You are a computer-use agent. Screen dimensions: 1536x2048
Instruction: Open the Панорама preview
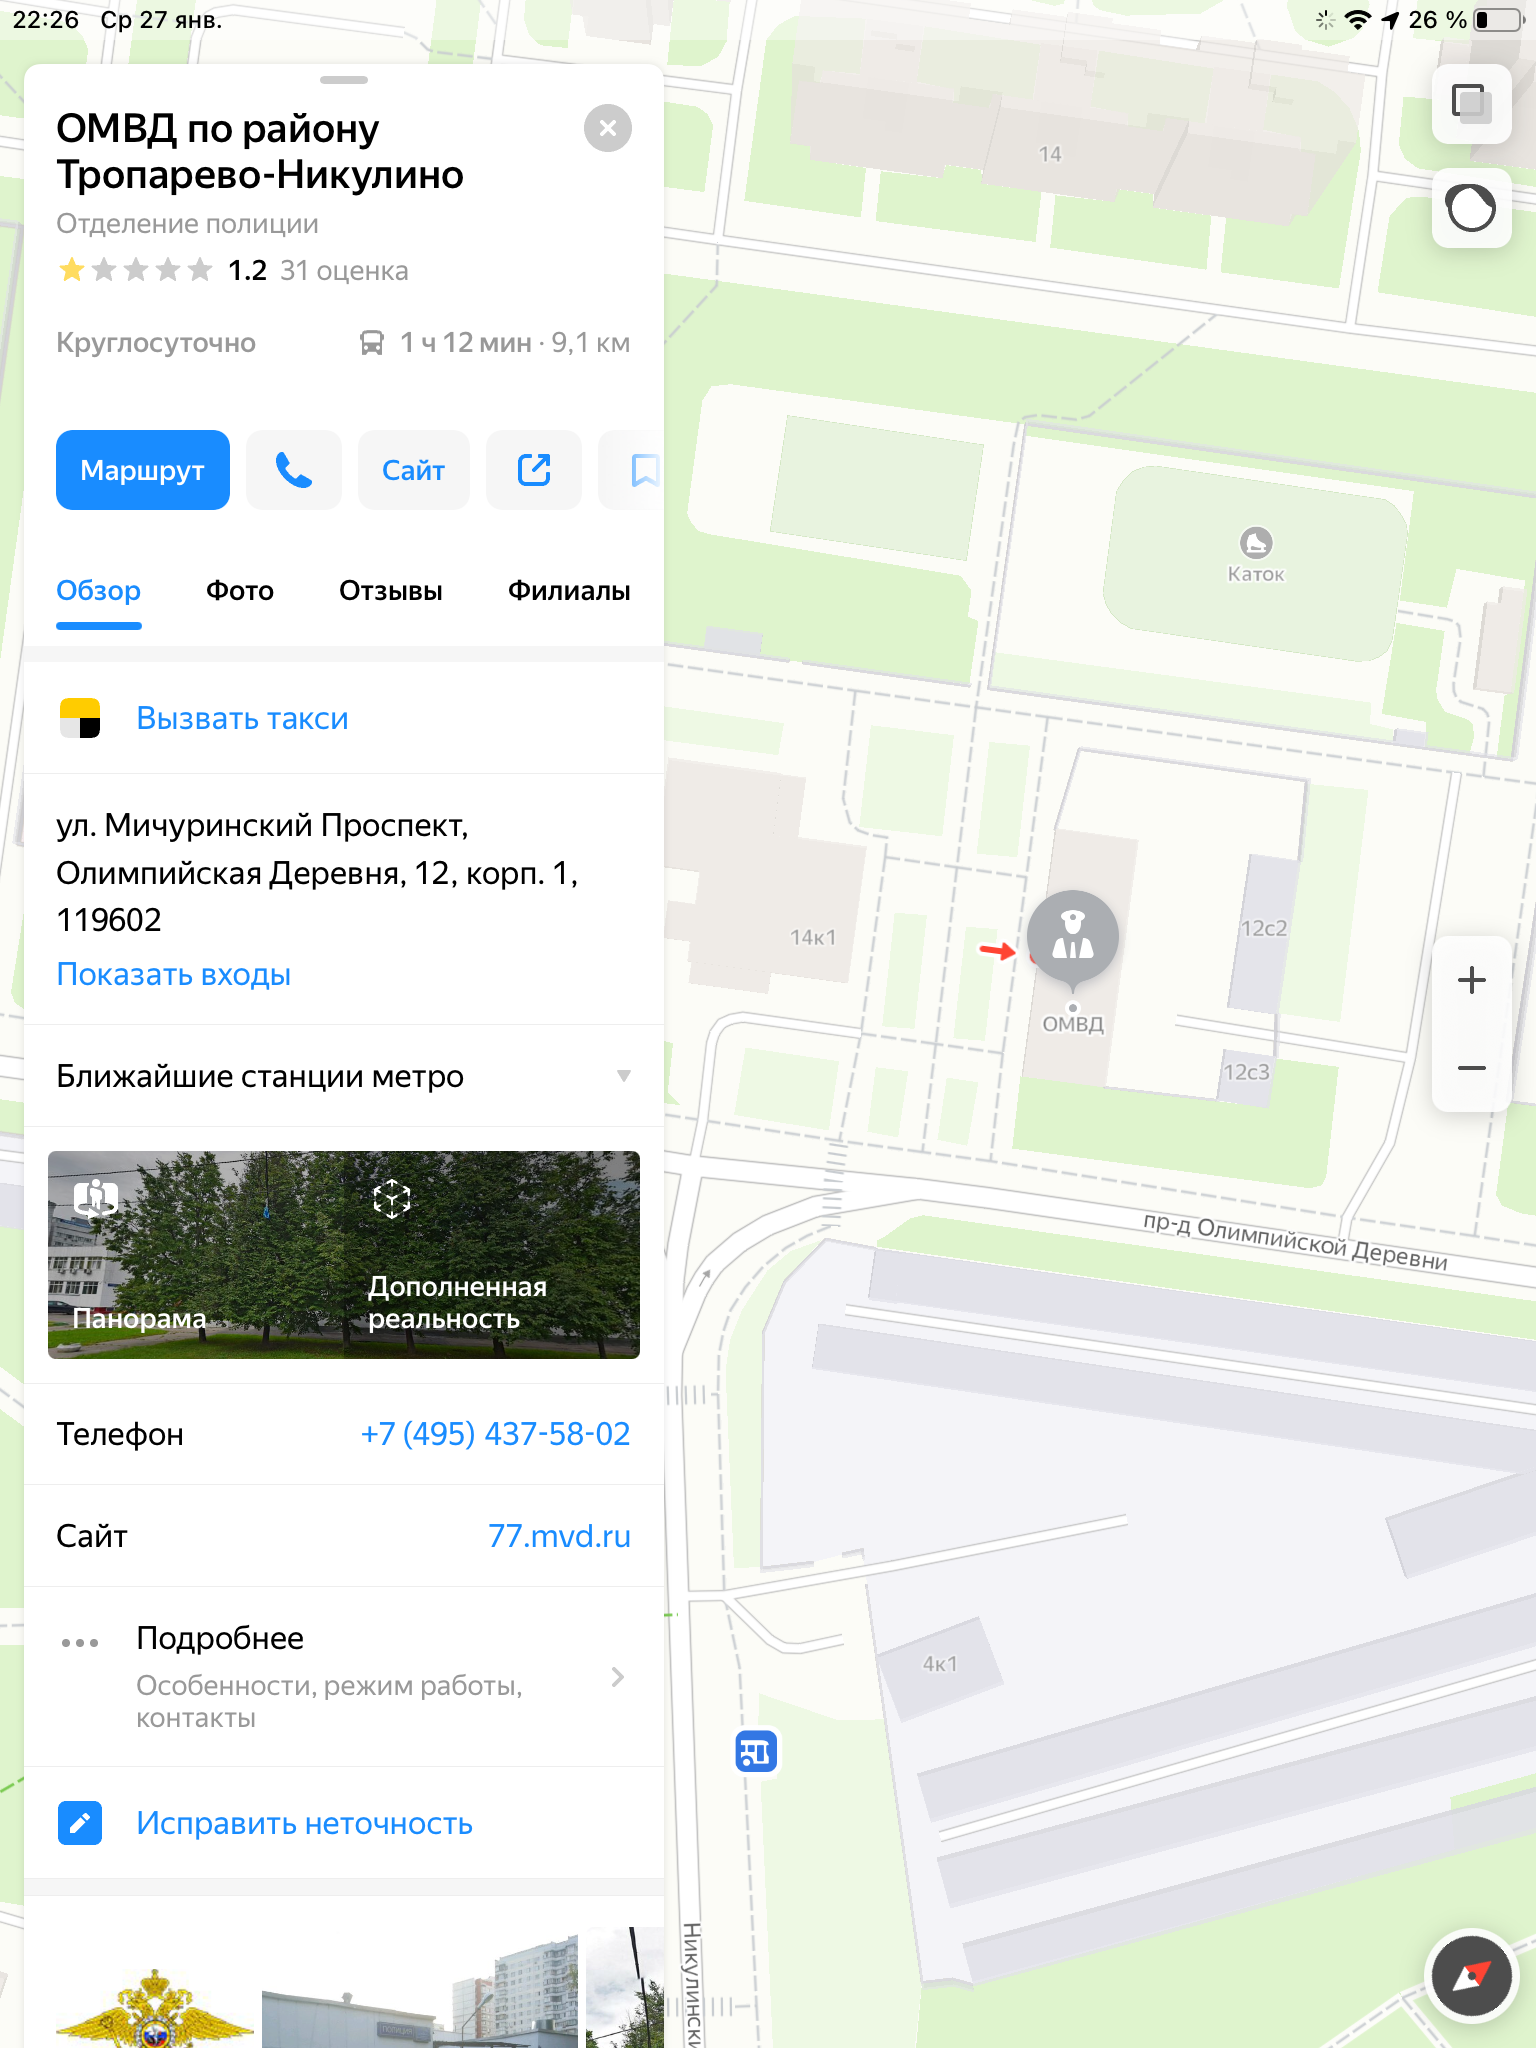click(x=196, y=1255)
